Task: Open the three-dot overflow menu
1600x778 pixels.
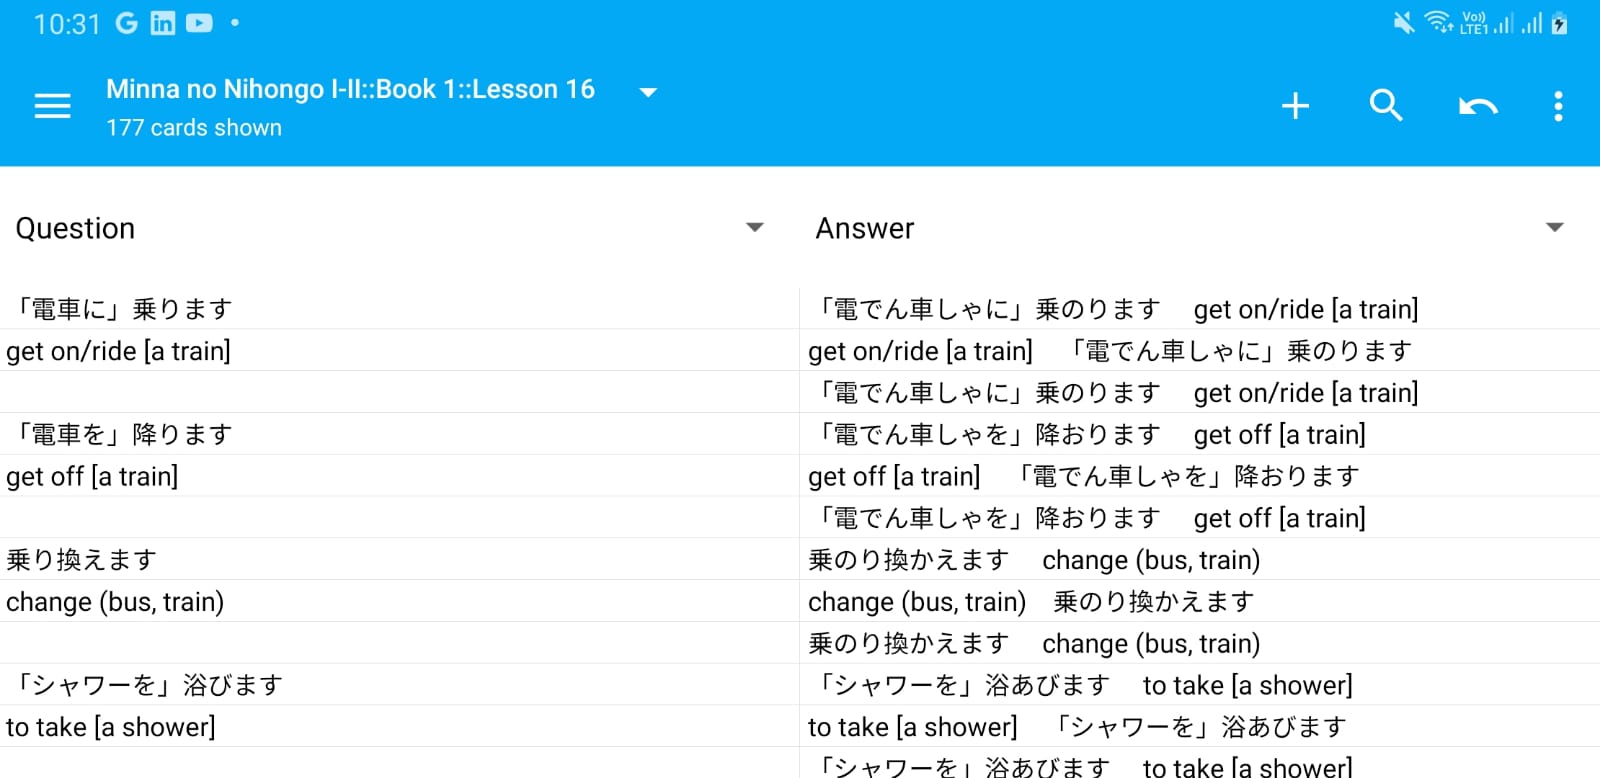Action: (1558, 106)
